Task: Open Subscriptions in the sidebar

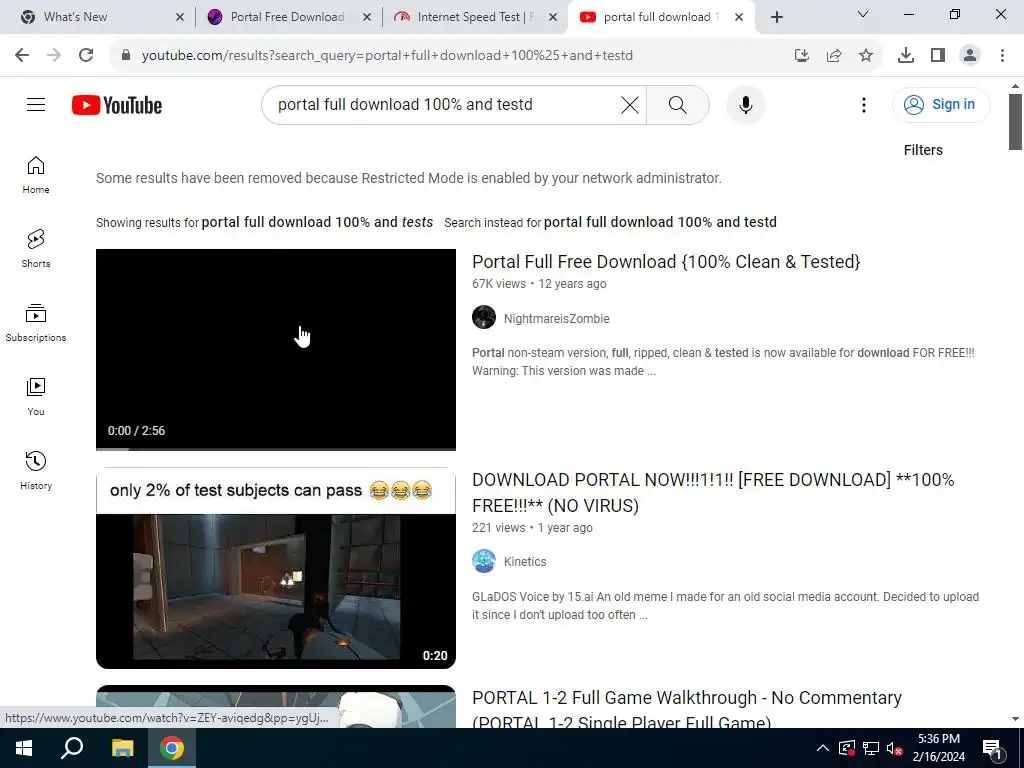Action: point(36,323)
